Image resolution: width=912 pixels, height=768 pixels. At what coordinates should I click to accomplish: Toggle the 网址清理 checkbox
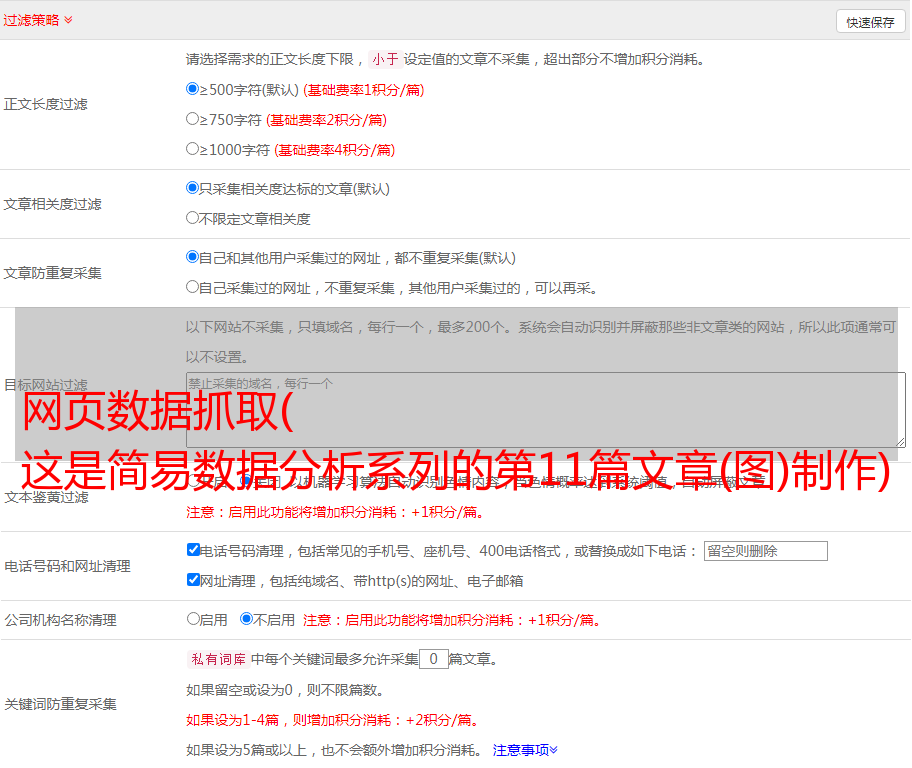pos(193,580)
